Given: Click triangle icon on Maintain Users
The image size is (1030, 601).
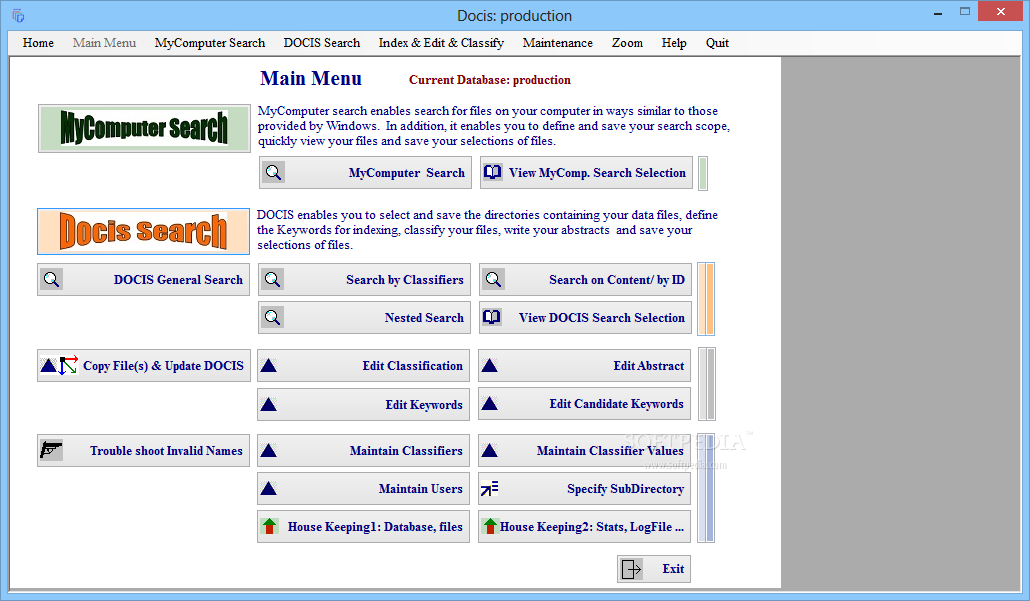Looking at the screenshot, I should (x=268, y=489).
